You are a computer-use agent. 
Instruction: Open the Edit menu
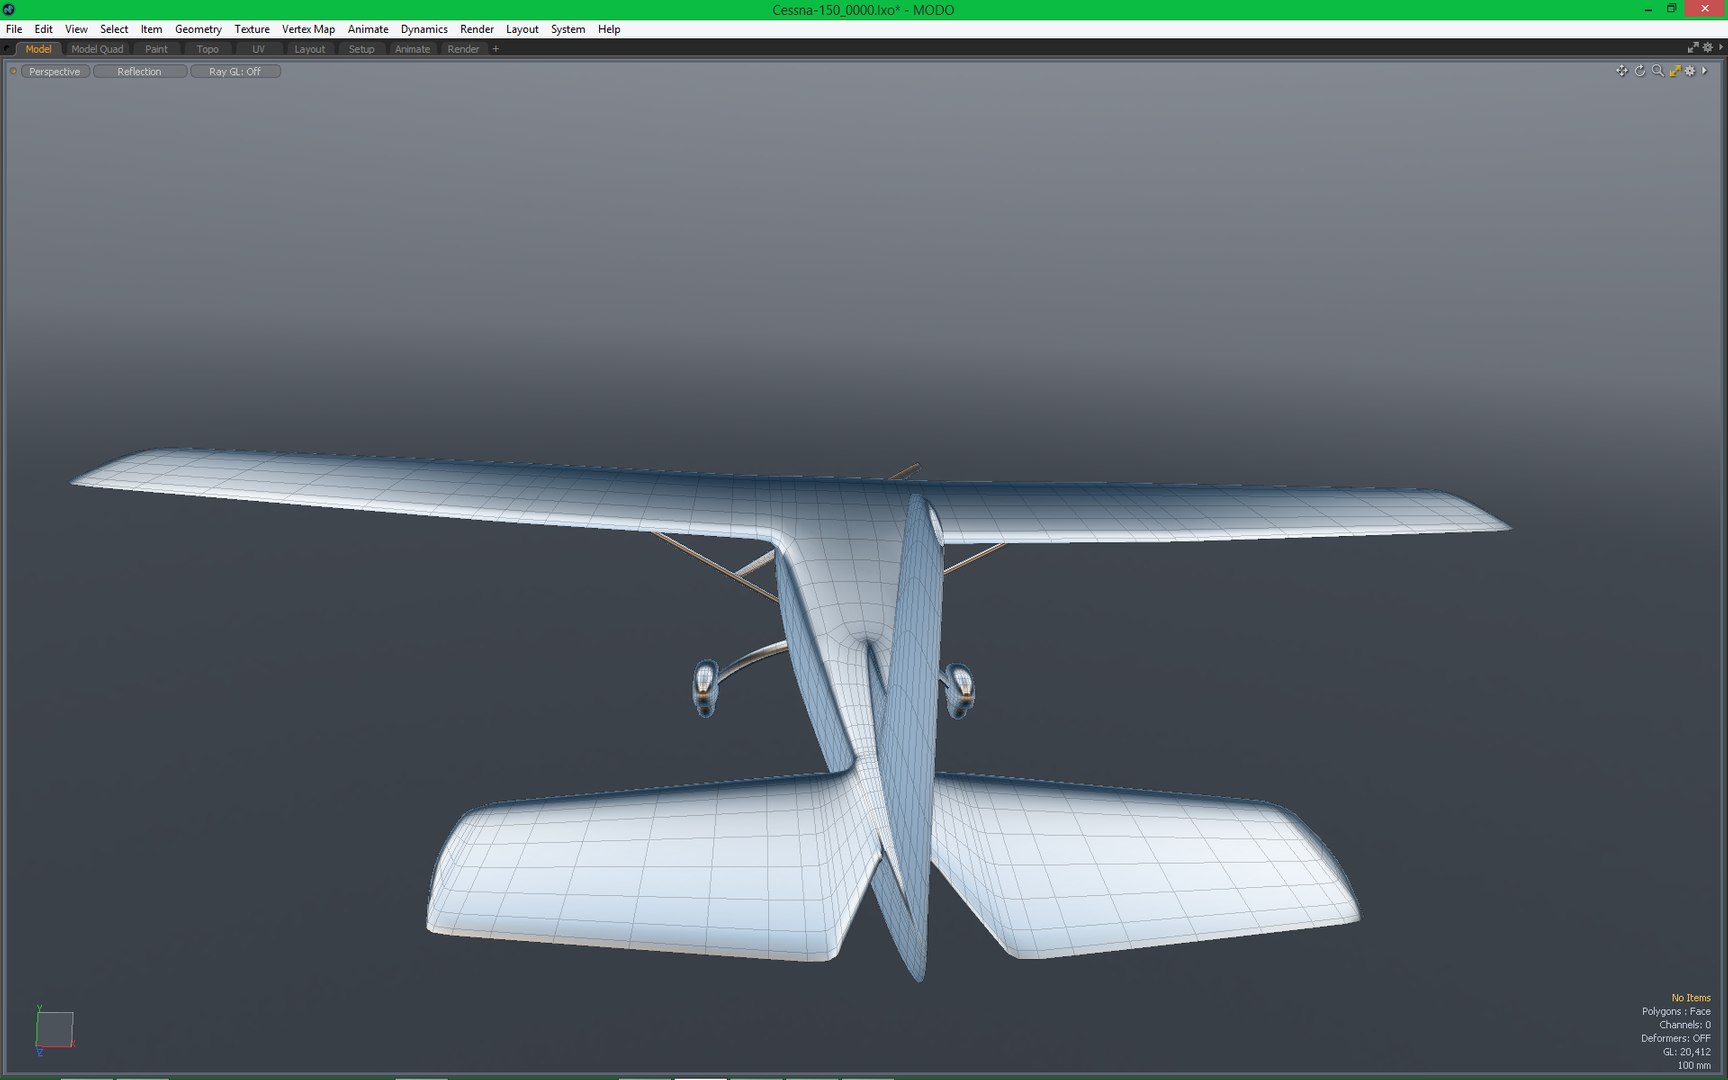click(x=43, y=29)
